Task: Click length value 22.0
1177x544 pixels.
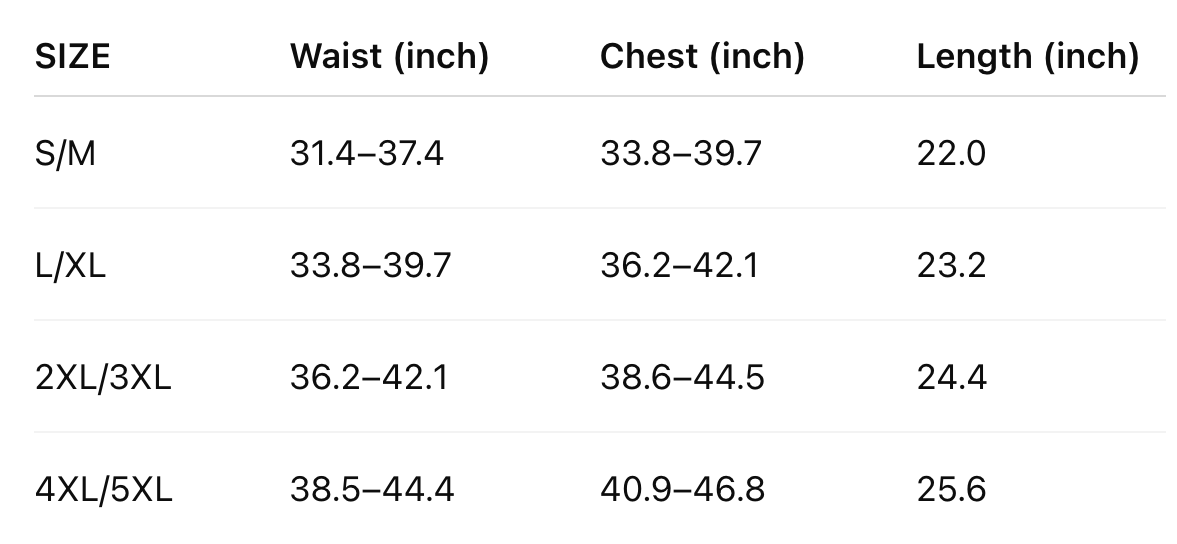Action: (x=951, y=154)
